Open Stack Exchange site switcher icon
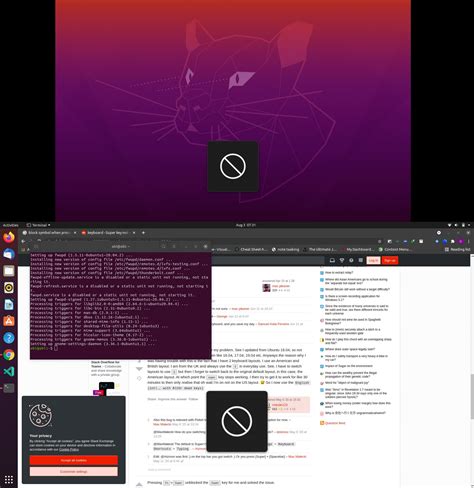Screen dimensions: 474x488 click(x=360, y=260)
